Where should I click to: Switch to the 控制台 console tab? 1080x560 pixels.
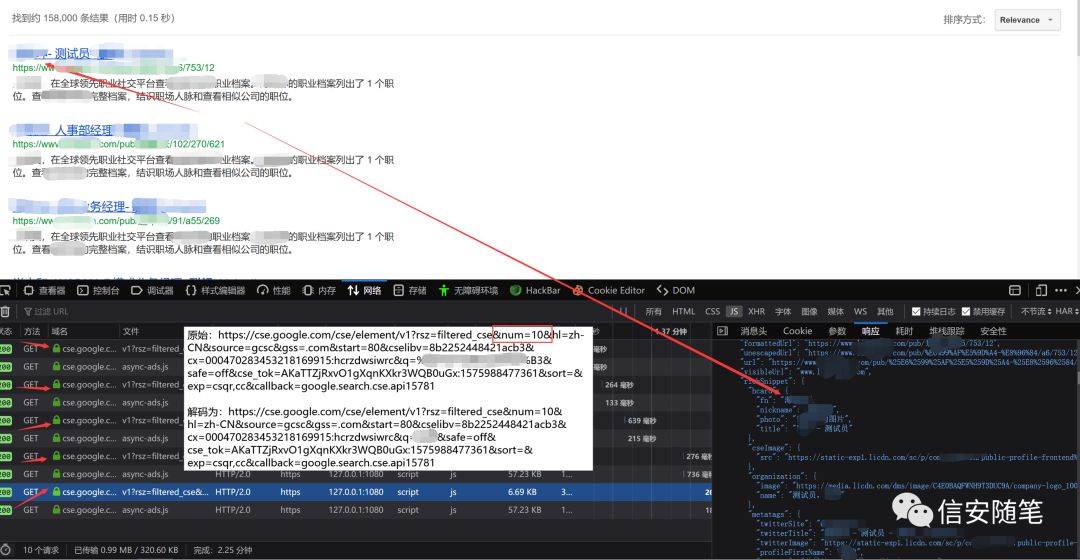click(98, 291)
